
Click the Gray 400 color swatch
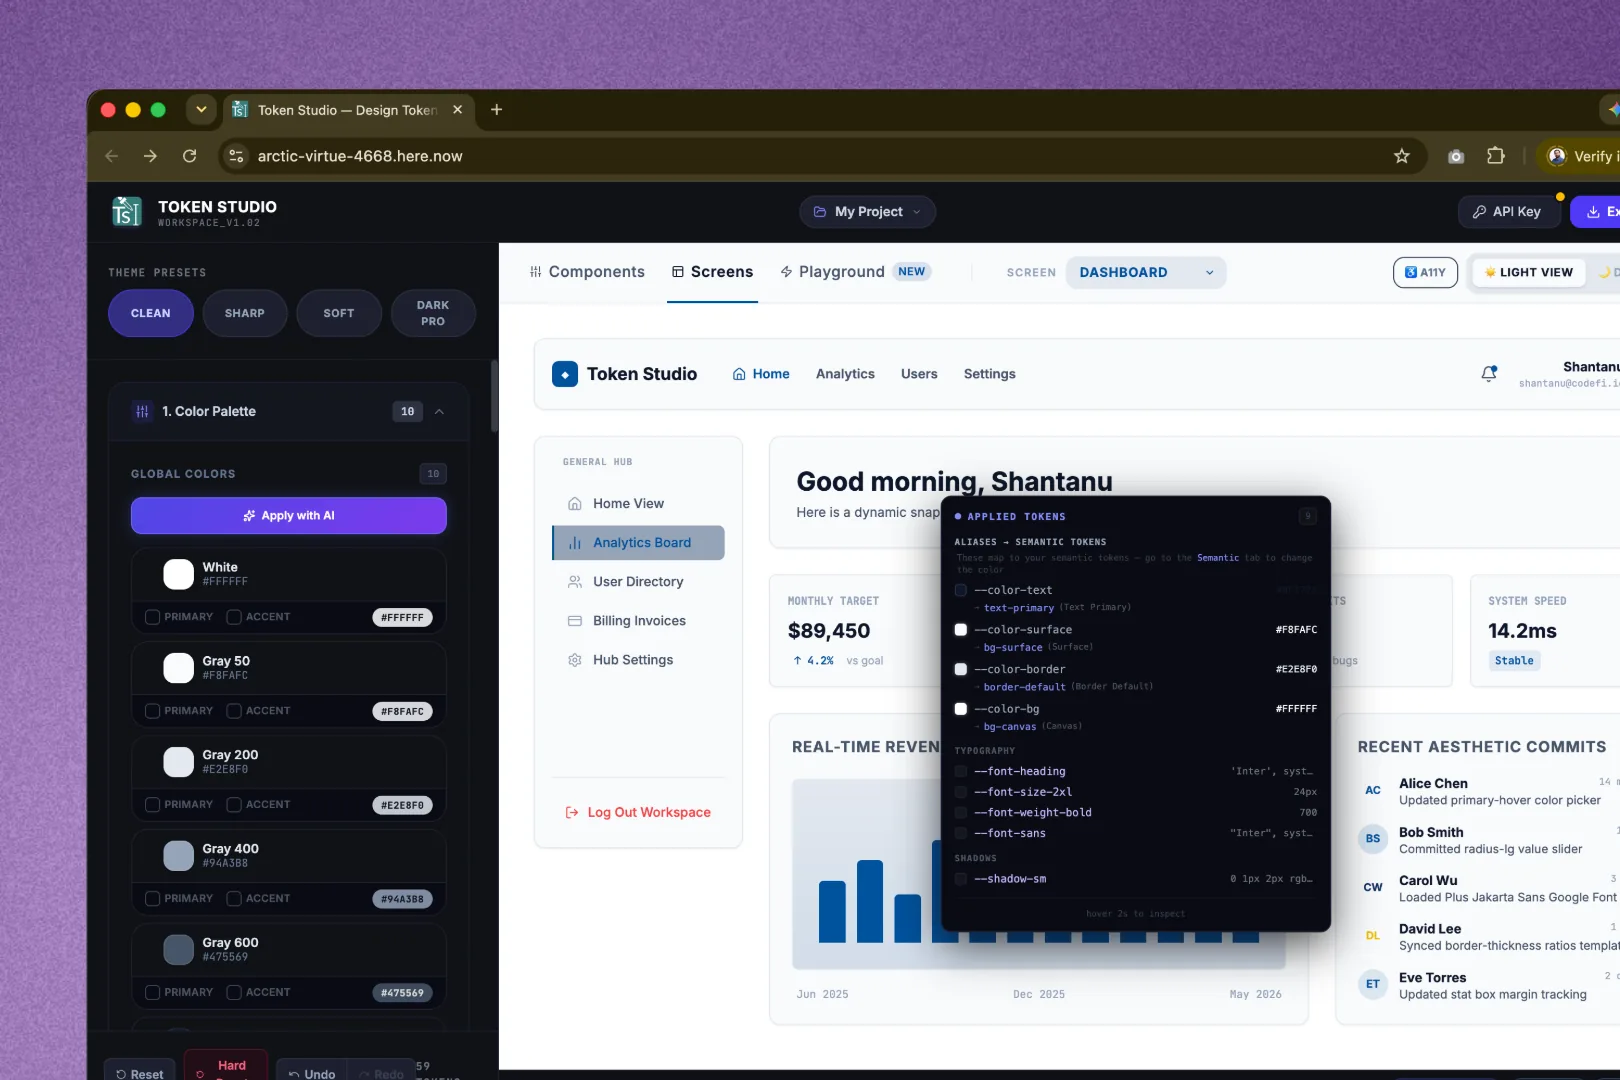pyautogui.click(x=179, y=856)
